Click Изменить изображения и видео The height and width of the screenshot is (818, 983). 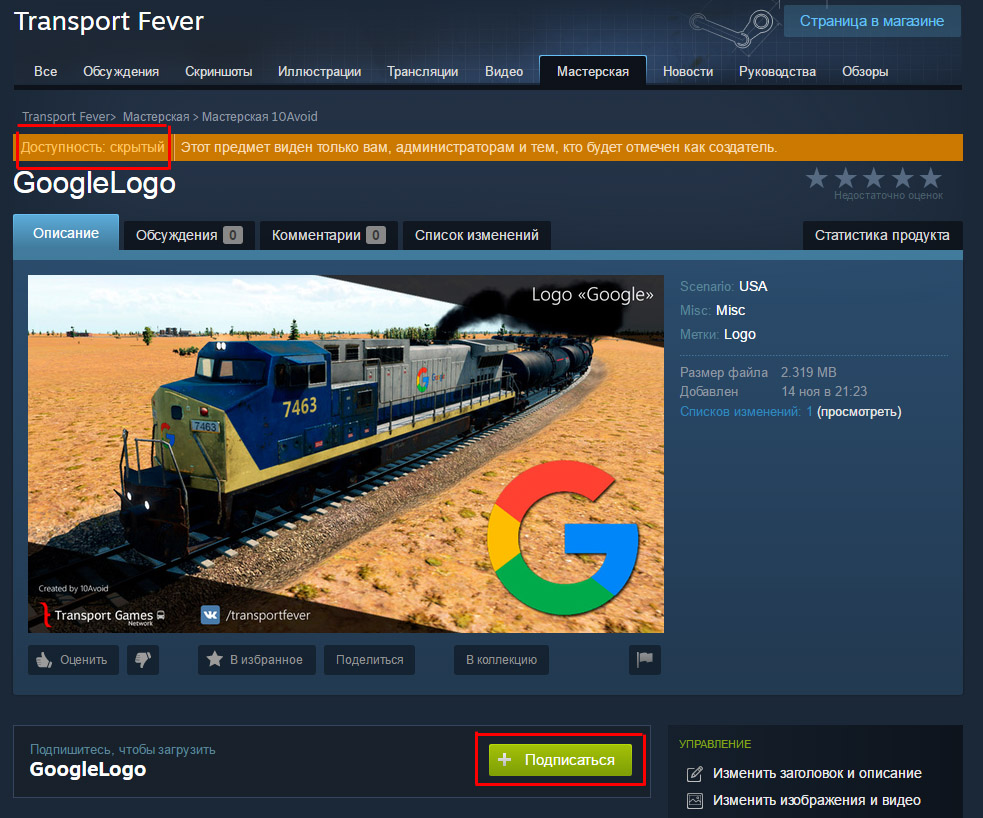pyautogui.click(x=816, y=800)
